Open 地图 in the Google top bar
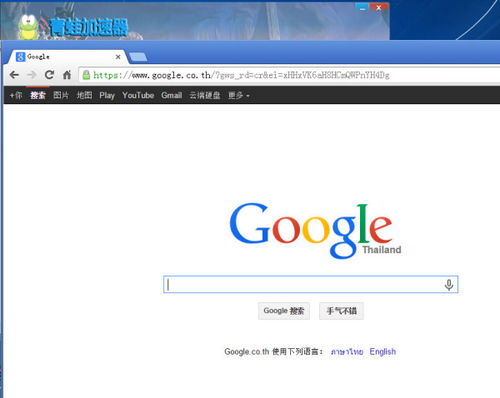500x398 pixels. click(x=84, y=95)
